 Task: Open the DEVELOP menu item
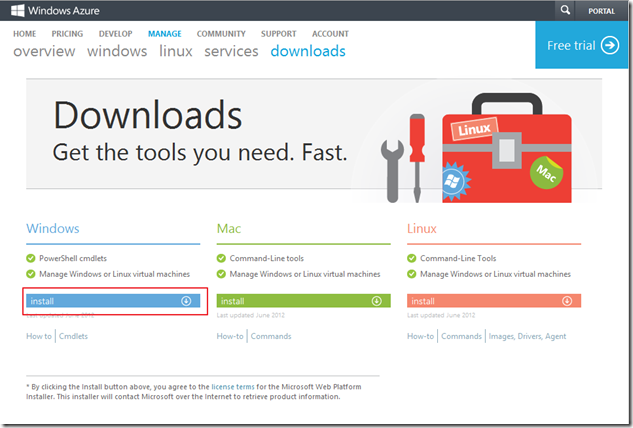[x=115, y=34]
